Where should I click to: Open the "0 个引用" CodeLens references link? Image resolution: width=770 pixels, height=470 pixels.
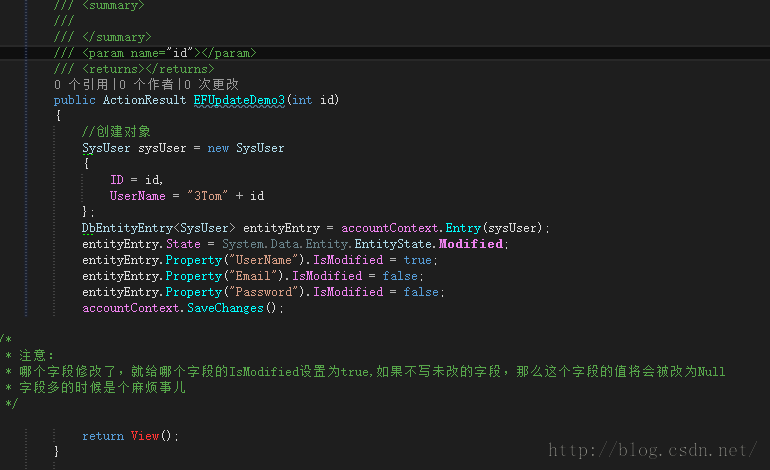click(81, 84)
